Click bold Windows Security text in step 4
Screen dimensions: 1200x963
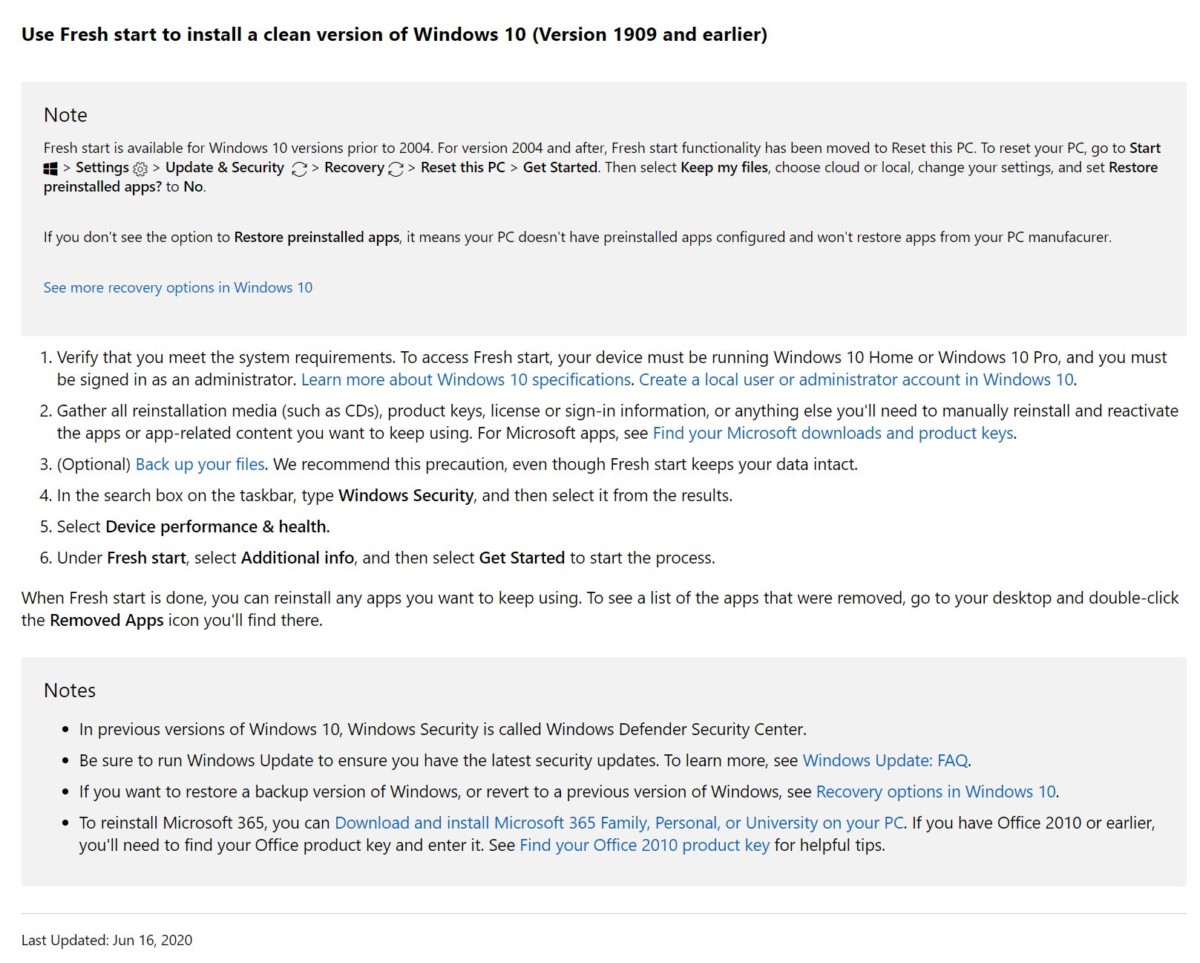click(406, 495)
